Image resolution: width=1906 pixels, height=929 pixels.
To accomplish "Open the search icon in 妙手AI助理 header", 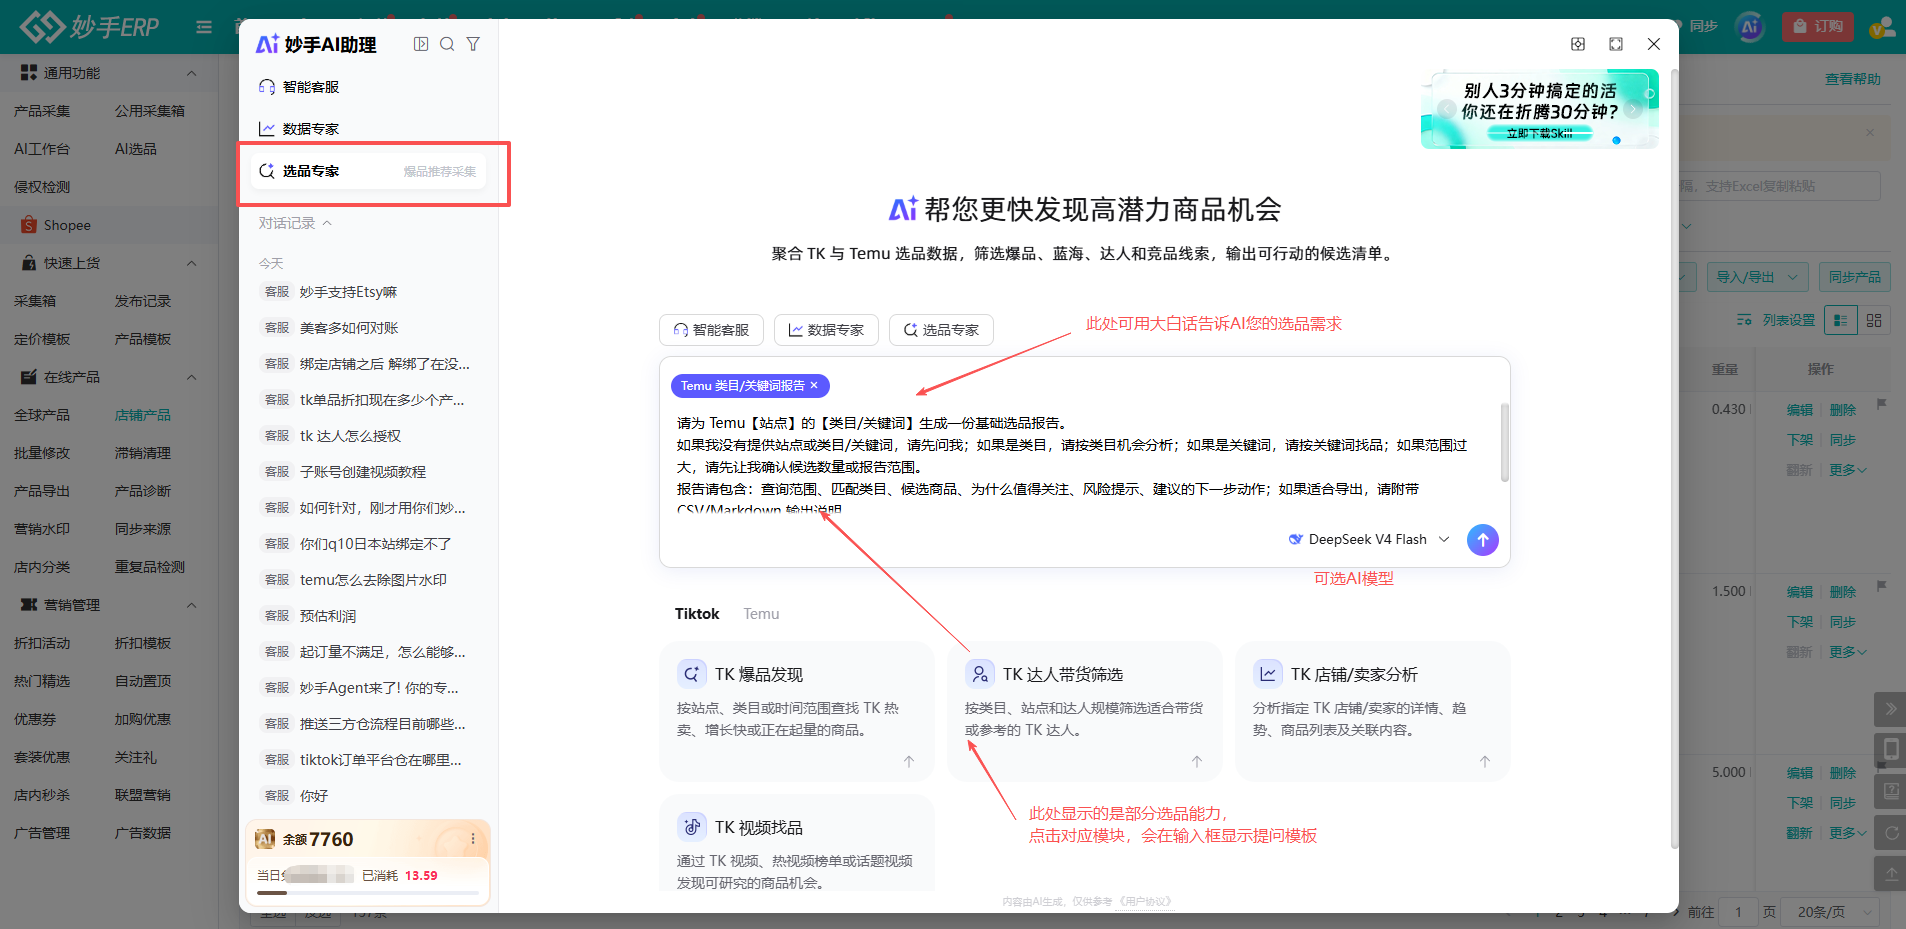I will (447, 44).
